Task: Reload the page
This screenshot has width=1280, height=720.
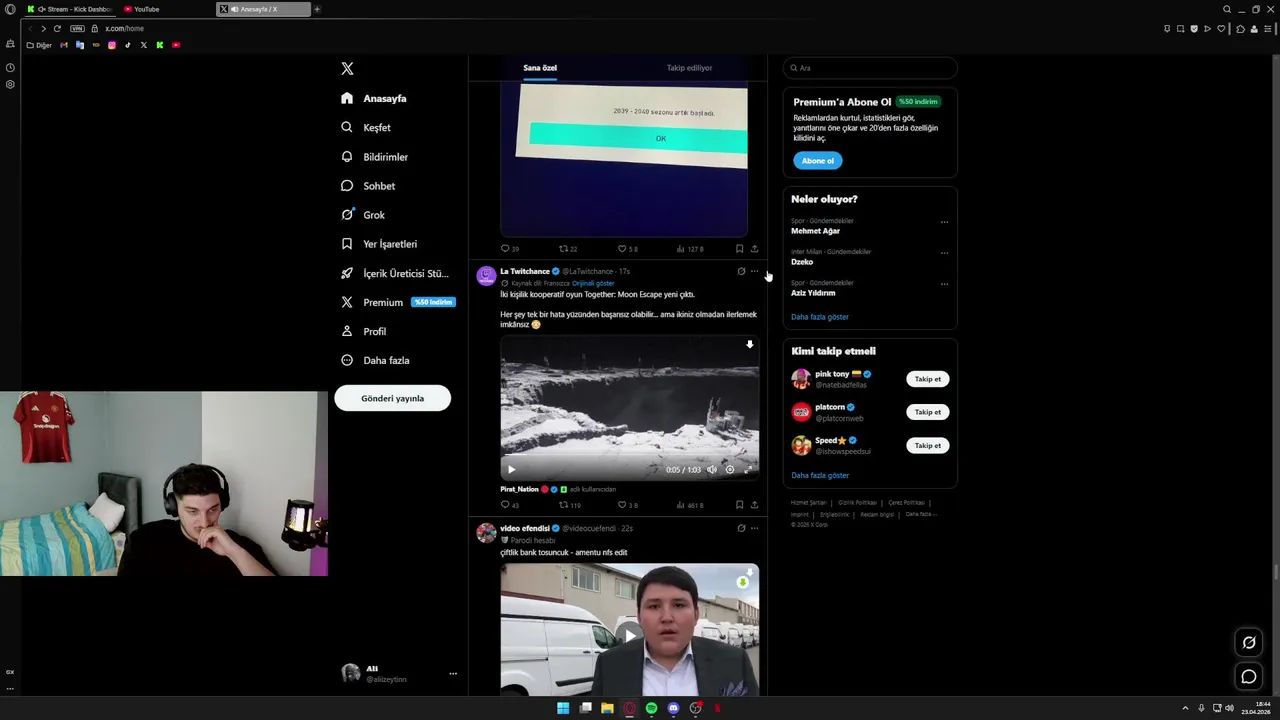Action: coord(57,28)
